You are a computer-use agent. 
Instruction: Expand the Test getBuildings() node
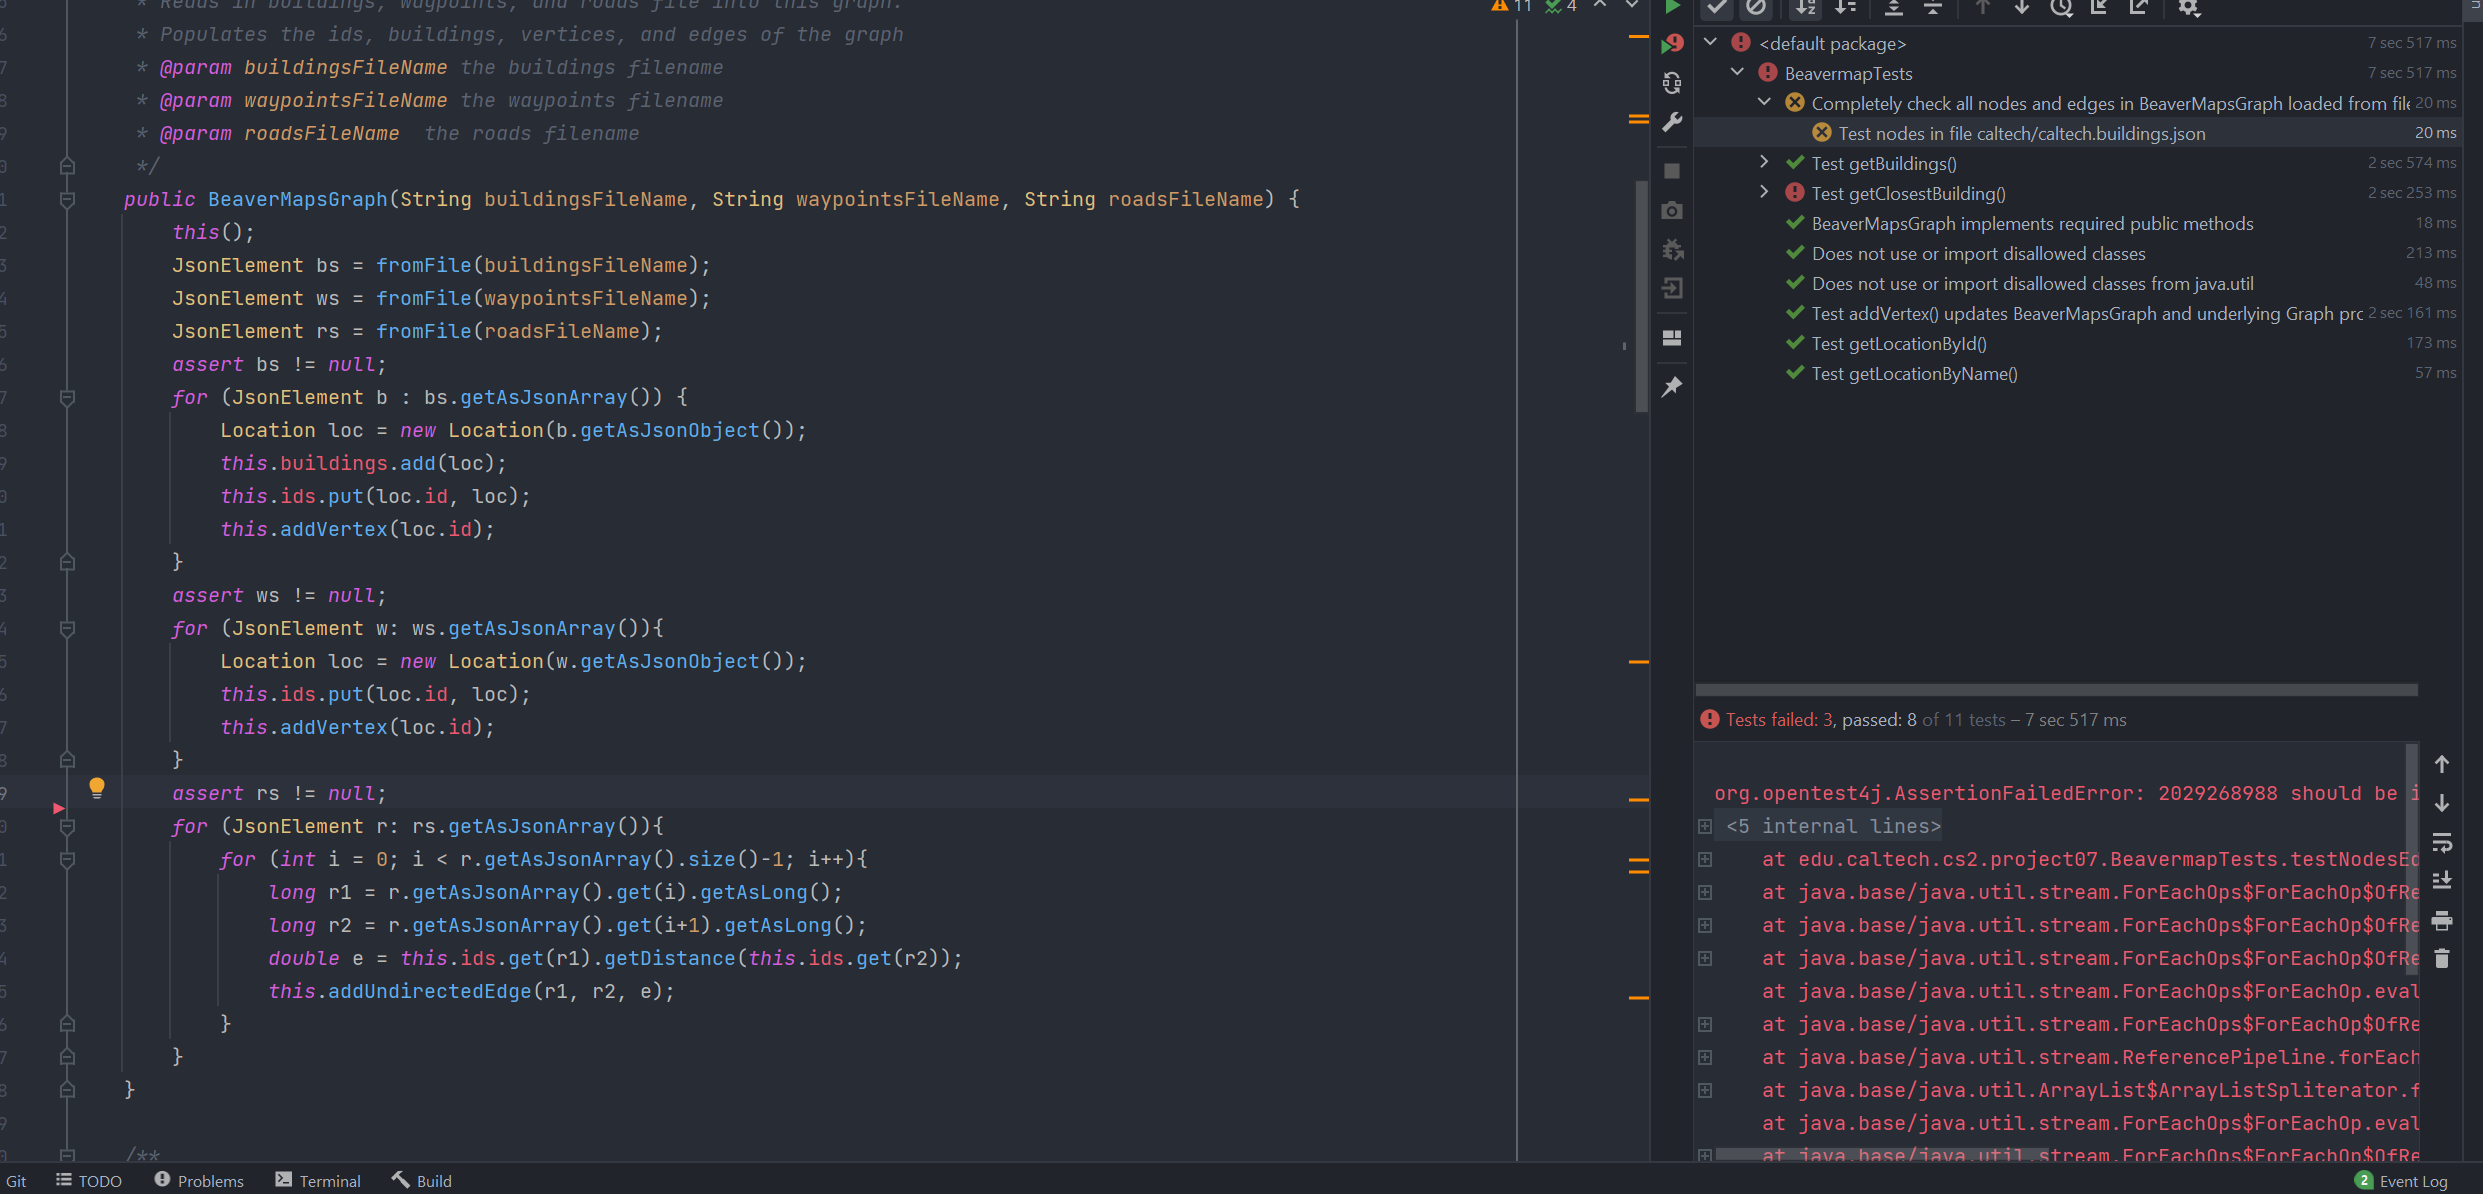point(1764,162)
